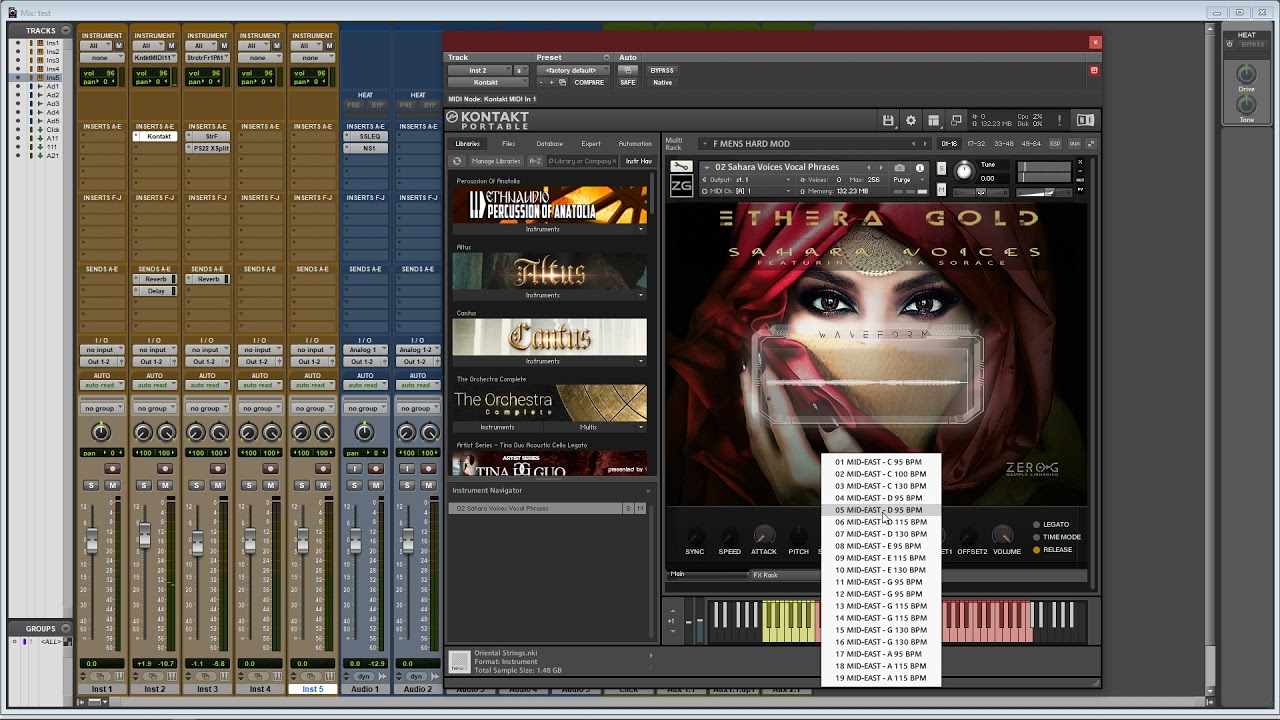Click the VOLUME knob
1280x720 pixels.
point(1002,537)
